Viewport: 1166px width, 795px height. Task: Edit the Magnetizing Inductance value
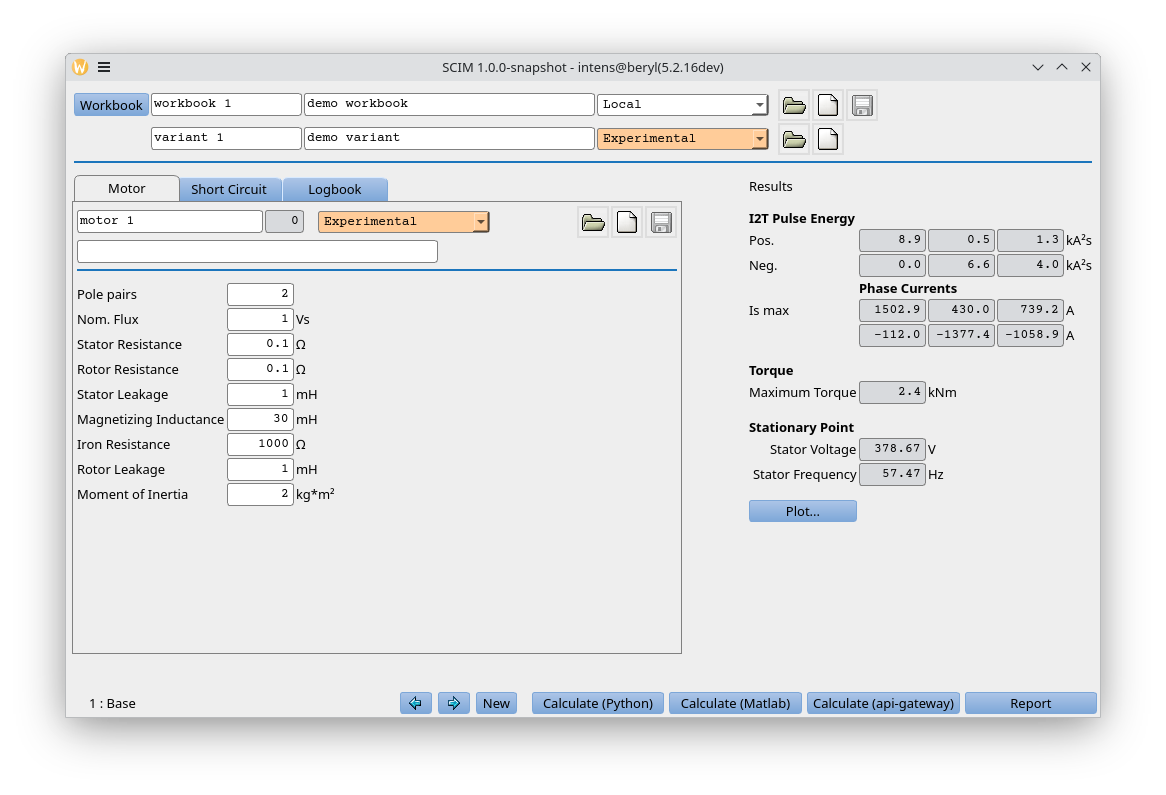pos(260,419)
